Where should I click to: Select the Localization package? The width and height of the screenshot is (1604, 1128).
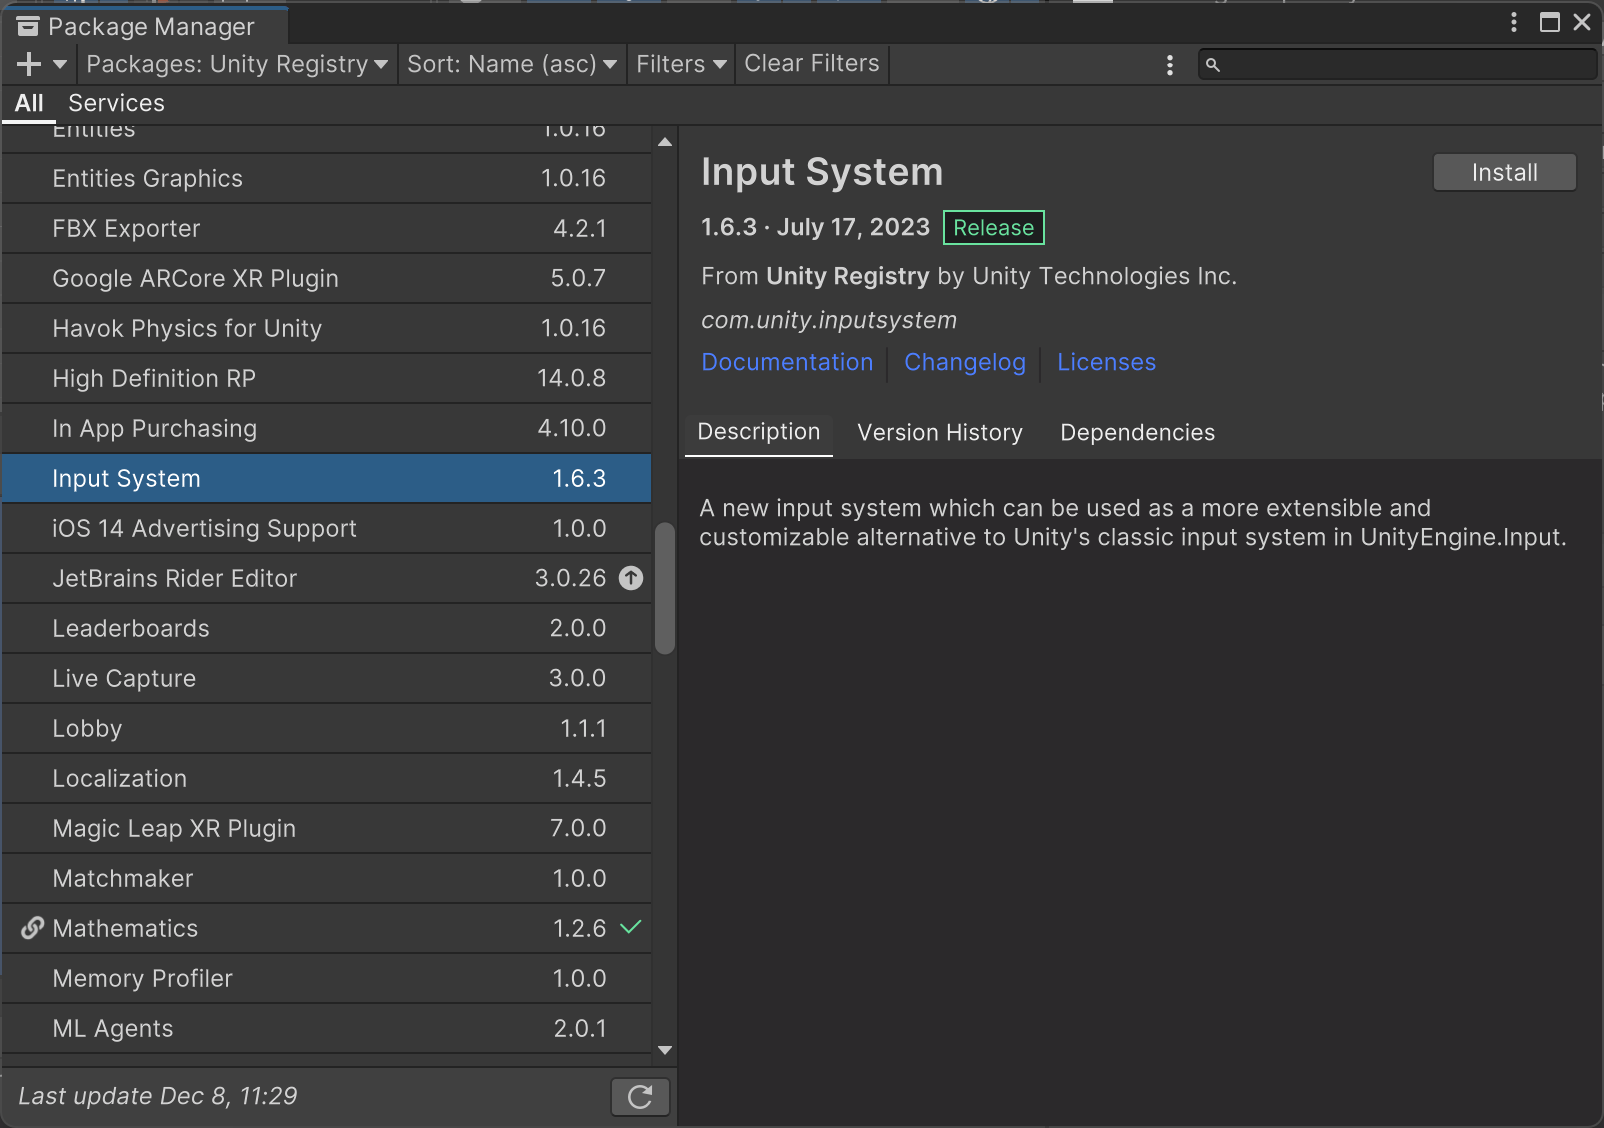tap(326, 778)
